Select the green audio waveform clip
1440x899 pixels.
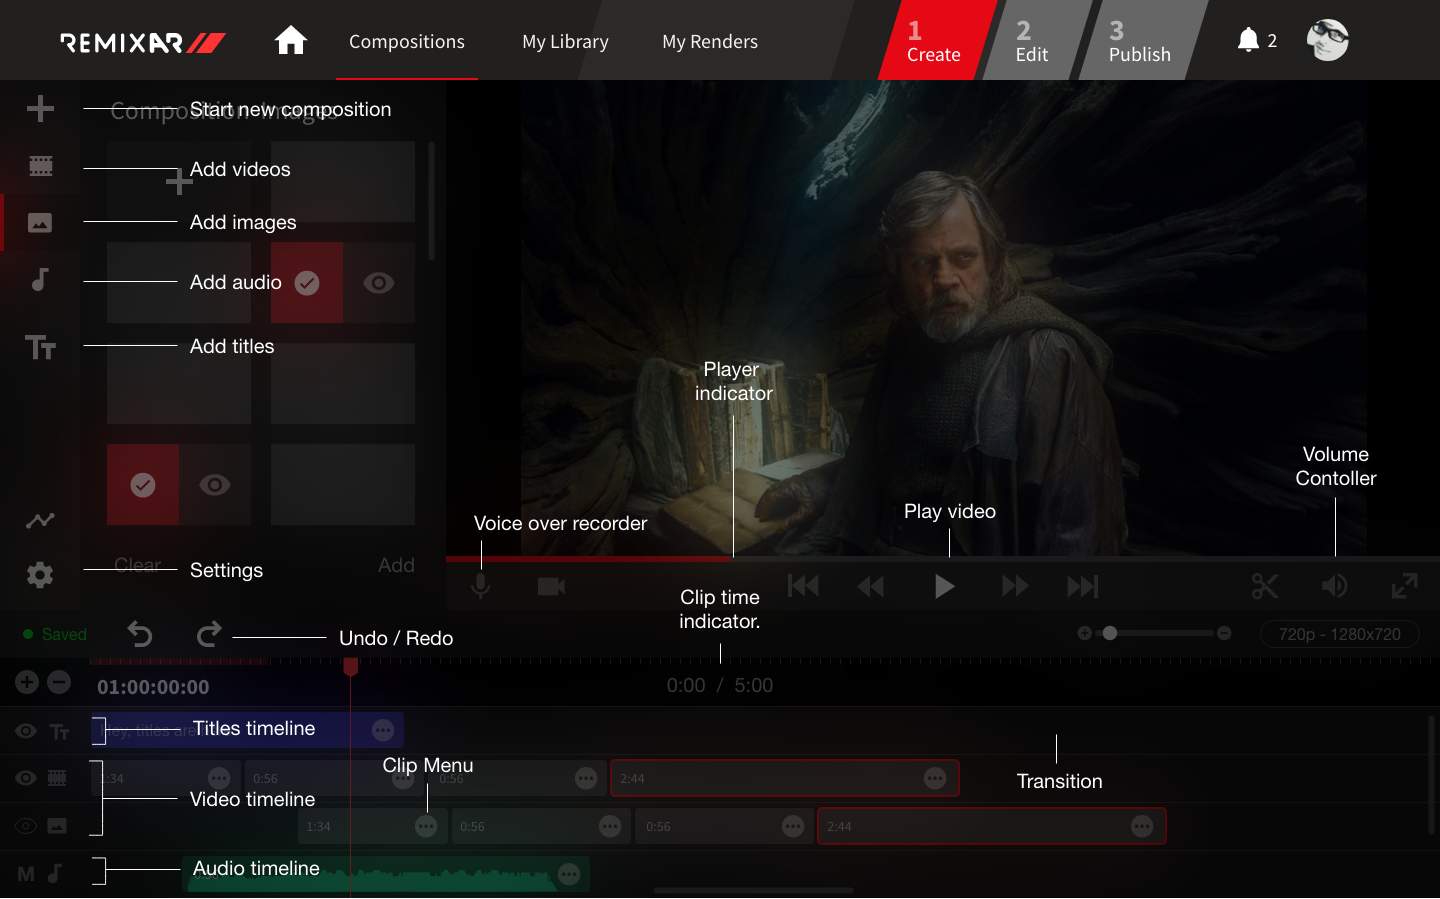click(x=386, y=875)
